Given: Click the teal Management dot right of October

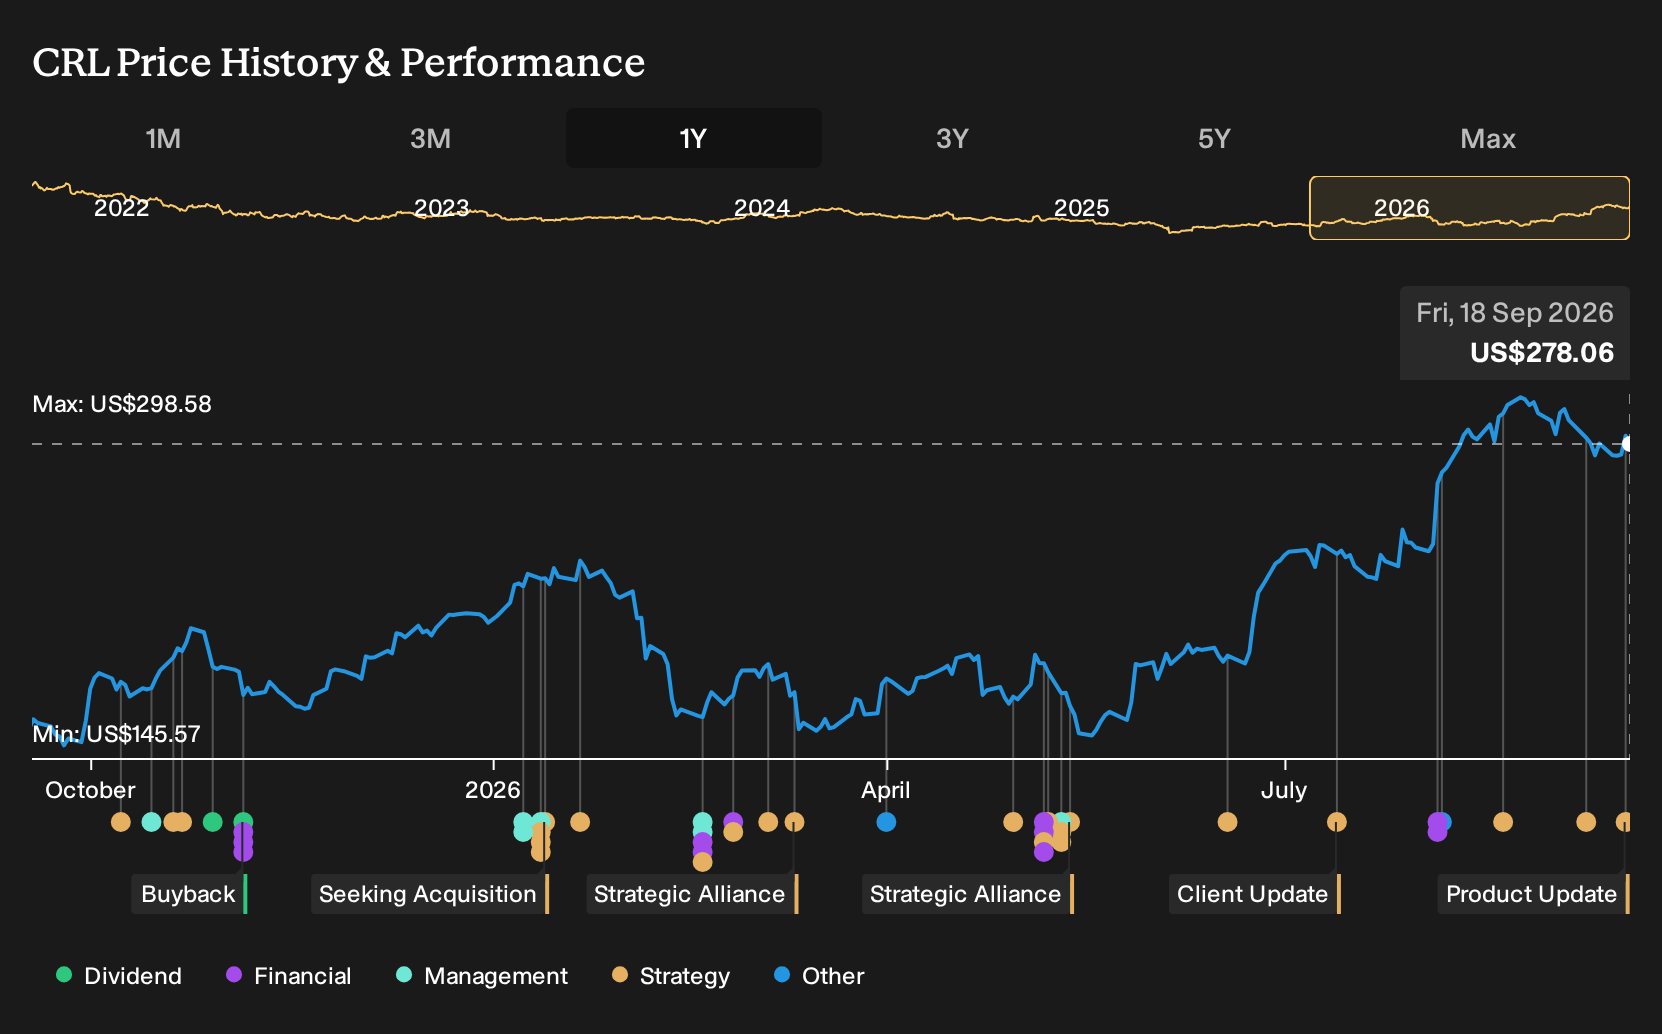Looking at the screenshot, I should click(151, 822).
